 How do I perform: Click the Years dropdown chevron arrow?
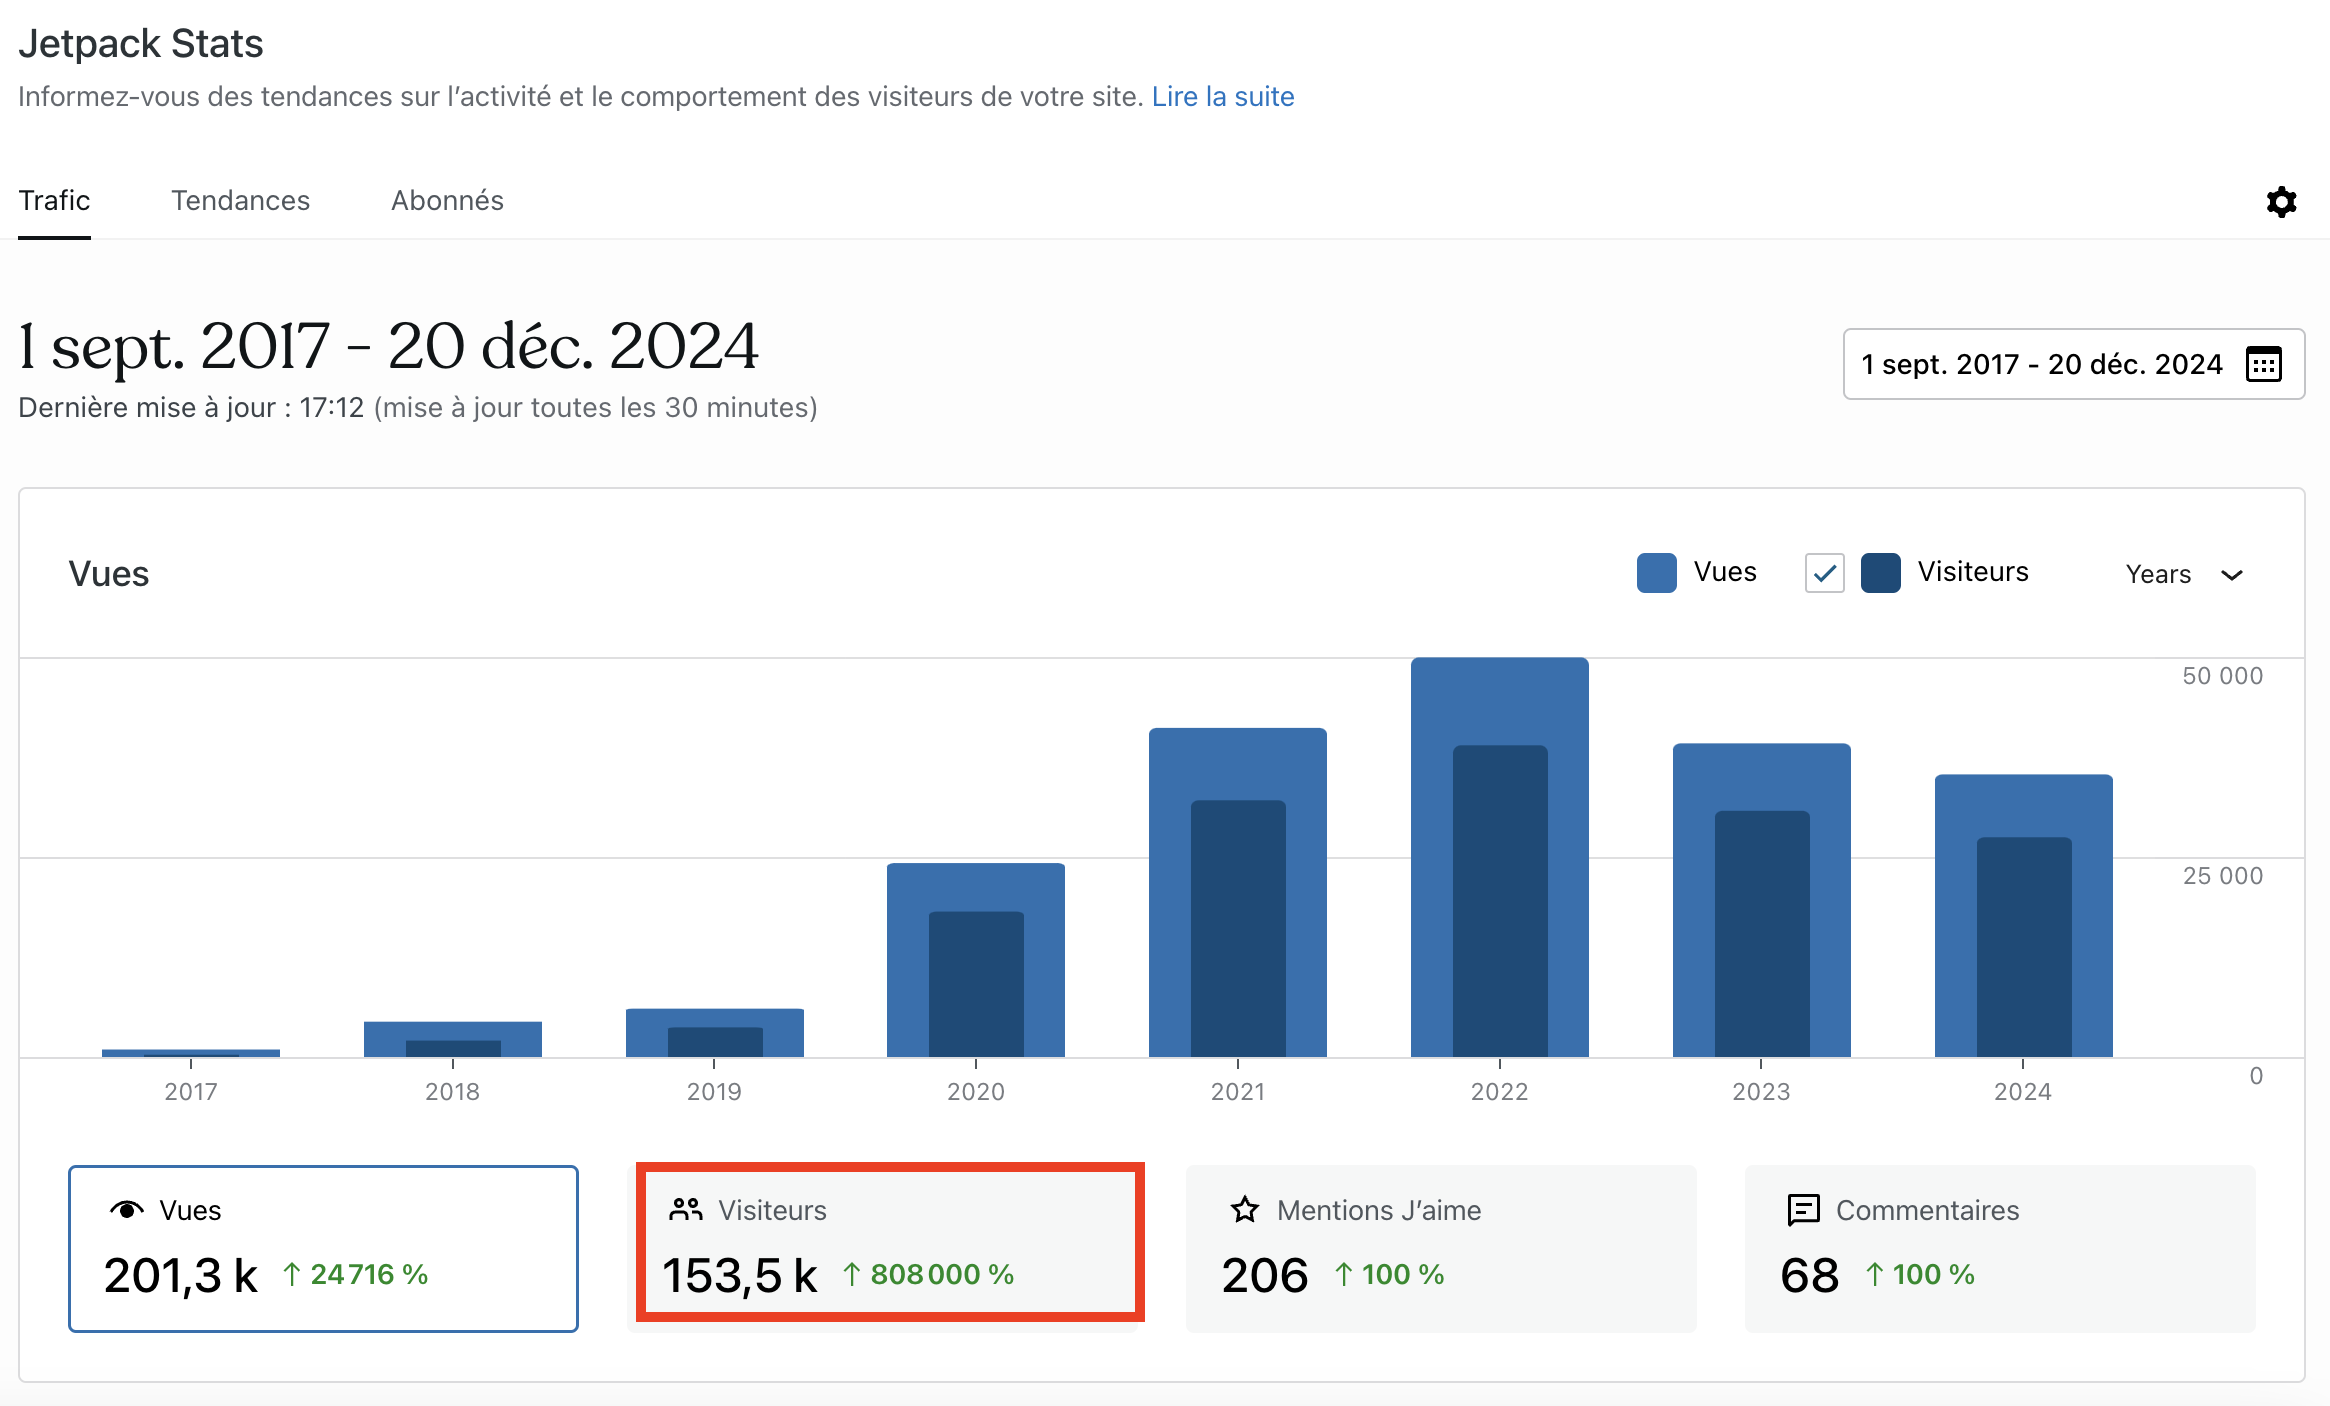(2232, 575)
